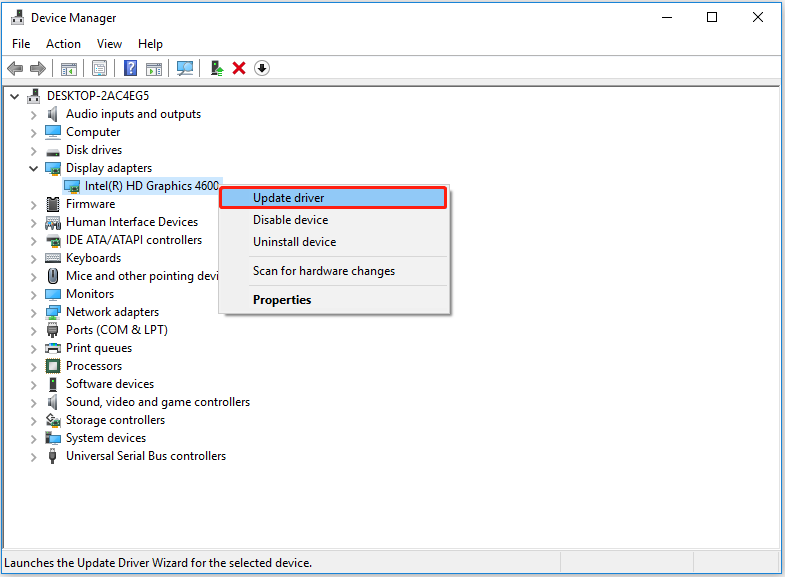Expand the Universal Serial Bus controllers node

(33, 456)
